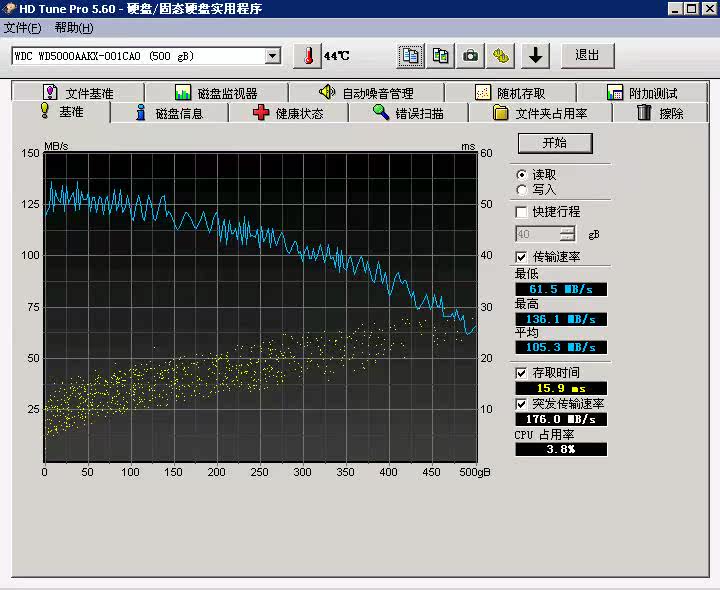Select the 写入 (Write) radio button
Screen dimensions: 720x590
point(521,189)
